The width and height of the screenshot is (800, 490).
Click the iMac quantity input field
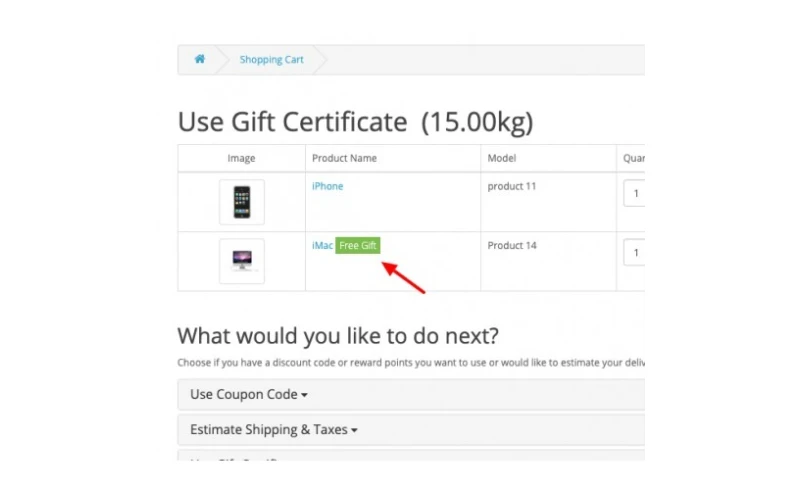[x=634, y=253]
